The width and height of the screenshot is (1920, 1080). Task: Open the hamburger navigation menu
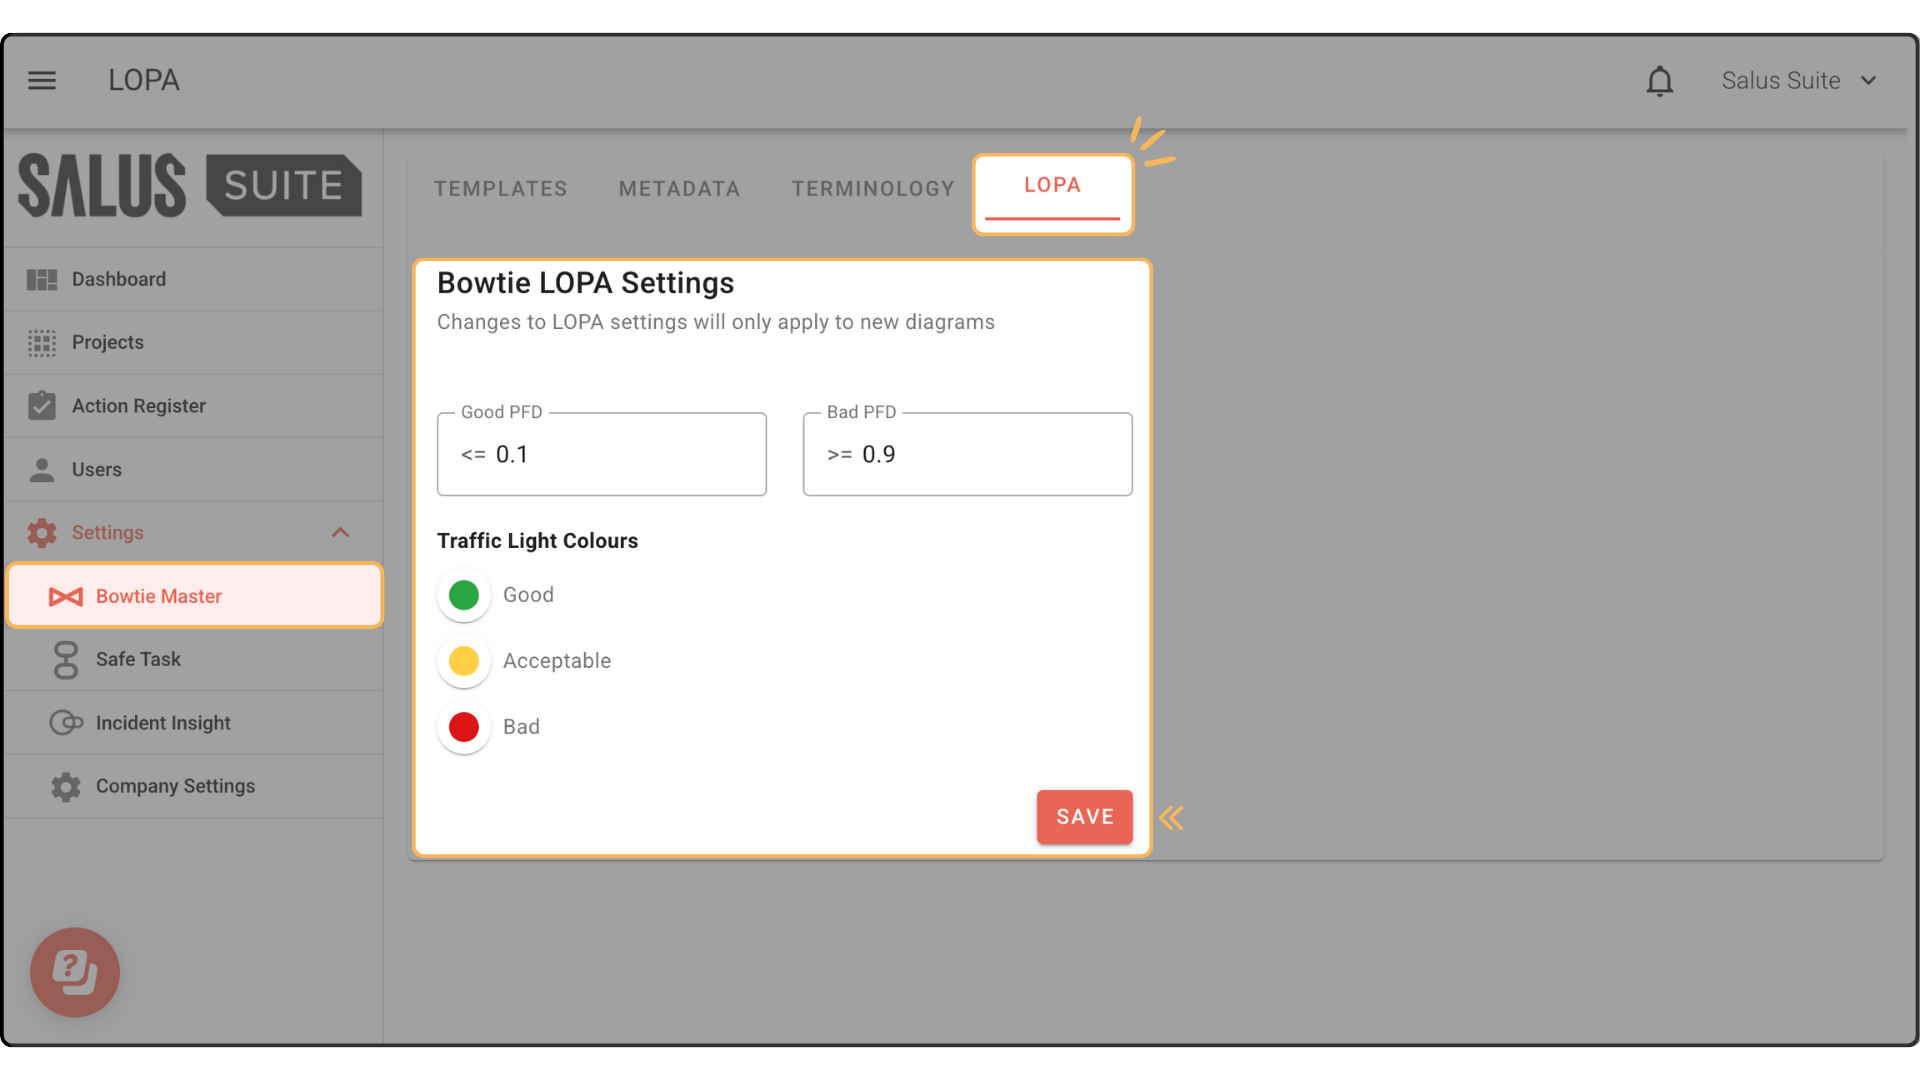[x=42, y=80]
